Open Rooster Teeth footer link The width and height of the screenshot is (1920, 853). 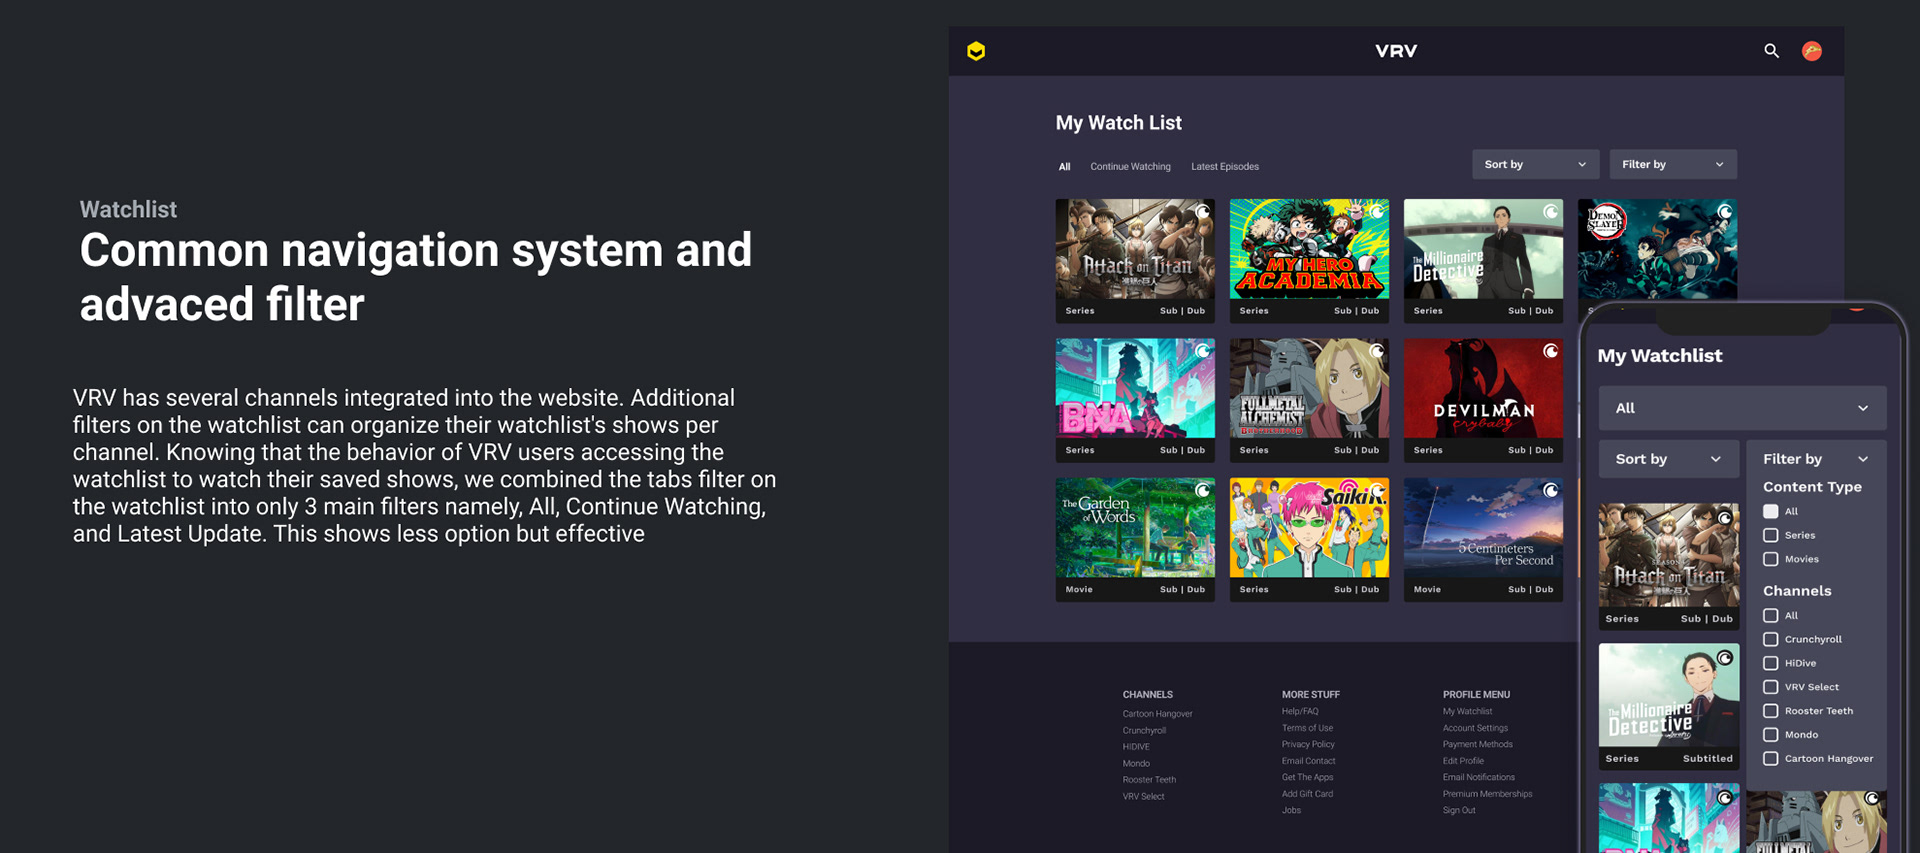[x=1149, y=780]
